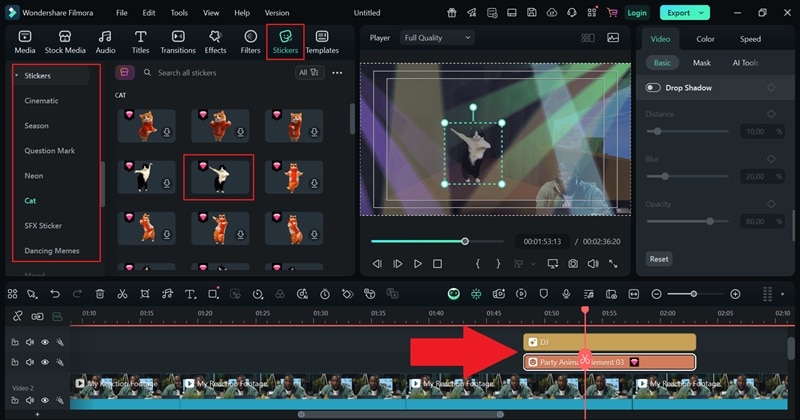This screenshot has height=420, width=800.
Task: Toggle visibility eye of DJ track
Action: 45,342
